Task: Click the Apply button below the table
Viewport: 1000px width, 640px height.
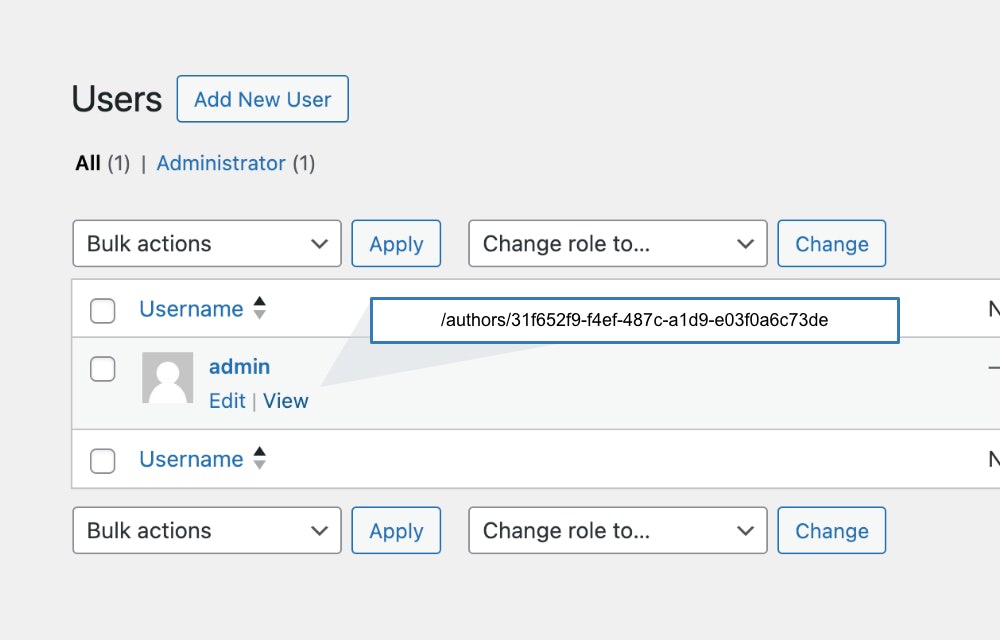Action: [396, 531]
